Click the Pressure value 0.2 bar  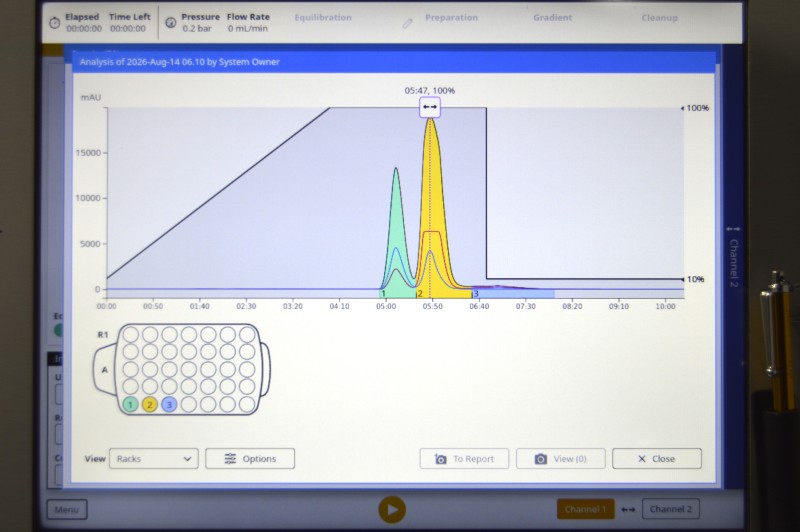coord(197,29)
